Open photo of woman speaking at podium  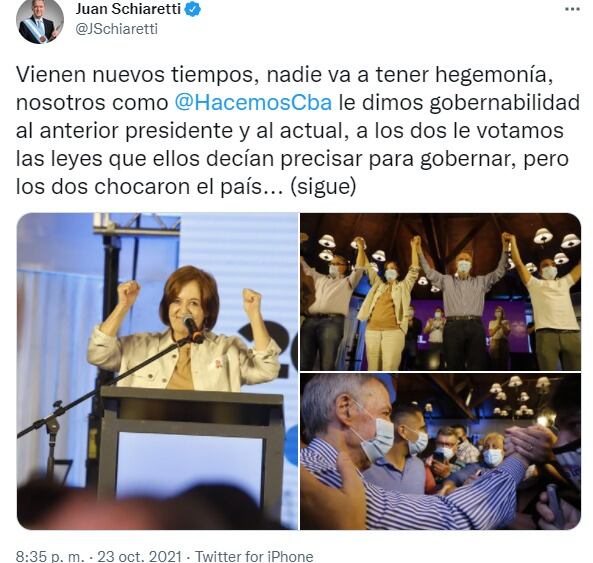pyautogui.click(x=157, y=371)
